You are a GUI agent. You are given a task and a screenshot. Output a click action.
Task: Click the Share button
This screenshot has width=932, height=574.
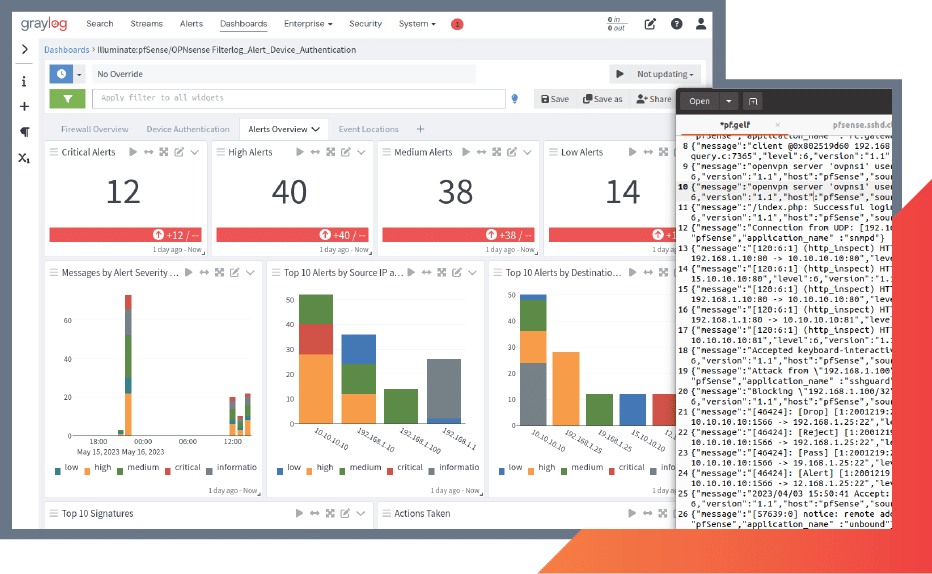tap(654, 99)
